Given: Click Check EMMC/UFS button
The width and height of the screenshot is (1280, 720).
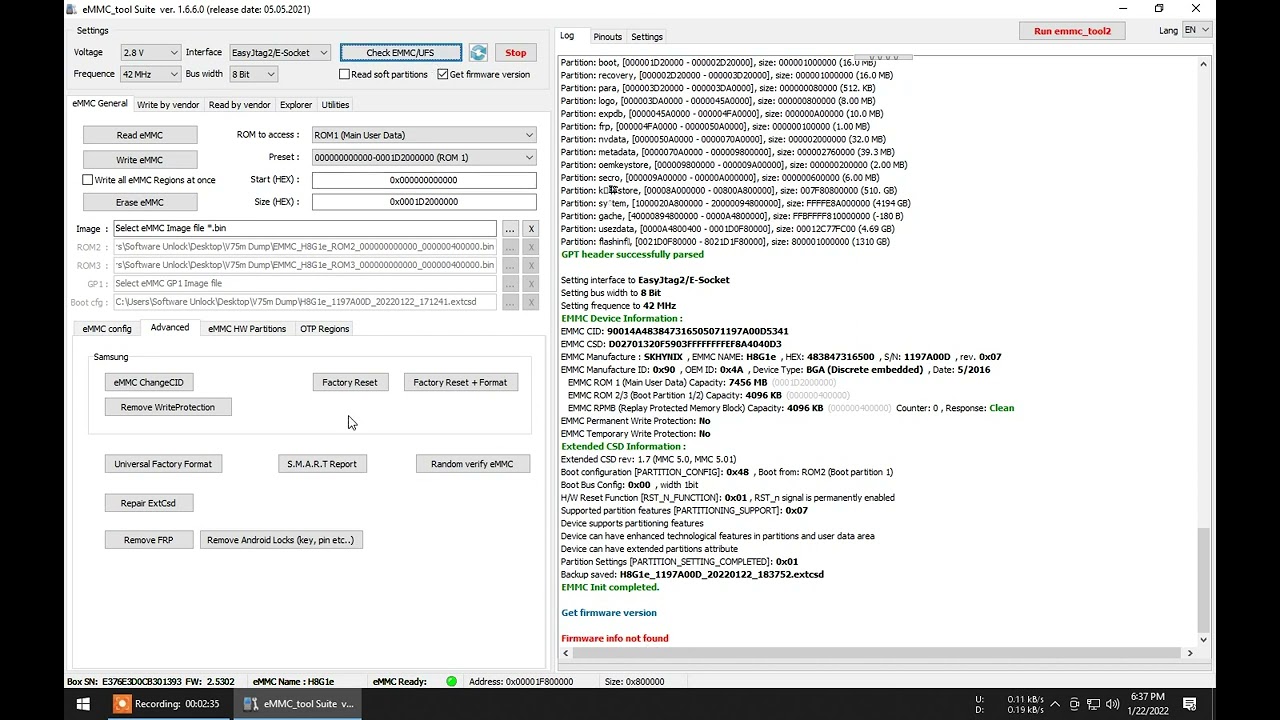Looking at the screenshot, I should click(x=401, y=53).
